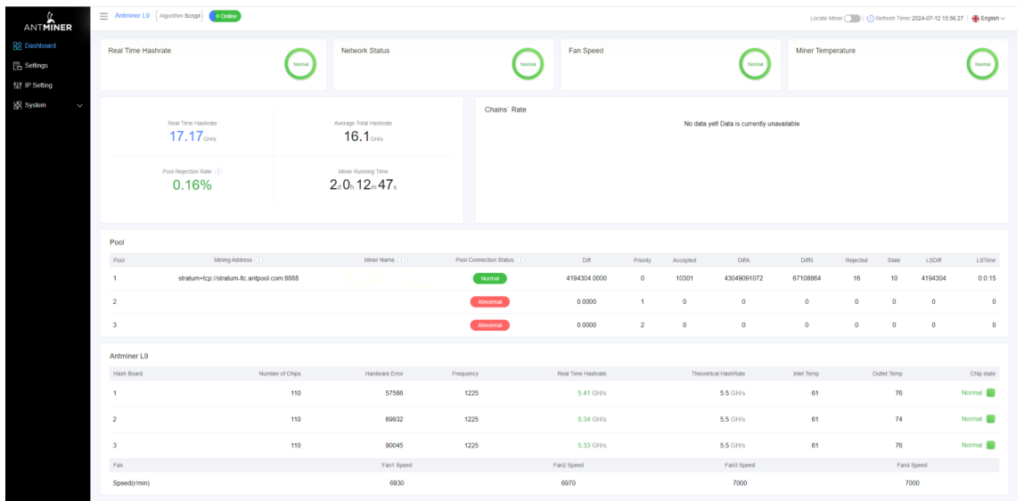Image resolution: width=1024 pixels, height=501 pixels.
Task: Click Accepted count 10301
Action: [684, 278]
